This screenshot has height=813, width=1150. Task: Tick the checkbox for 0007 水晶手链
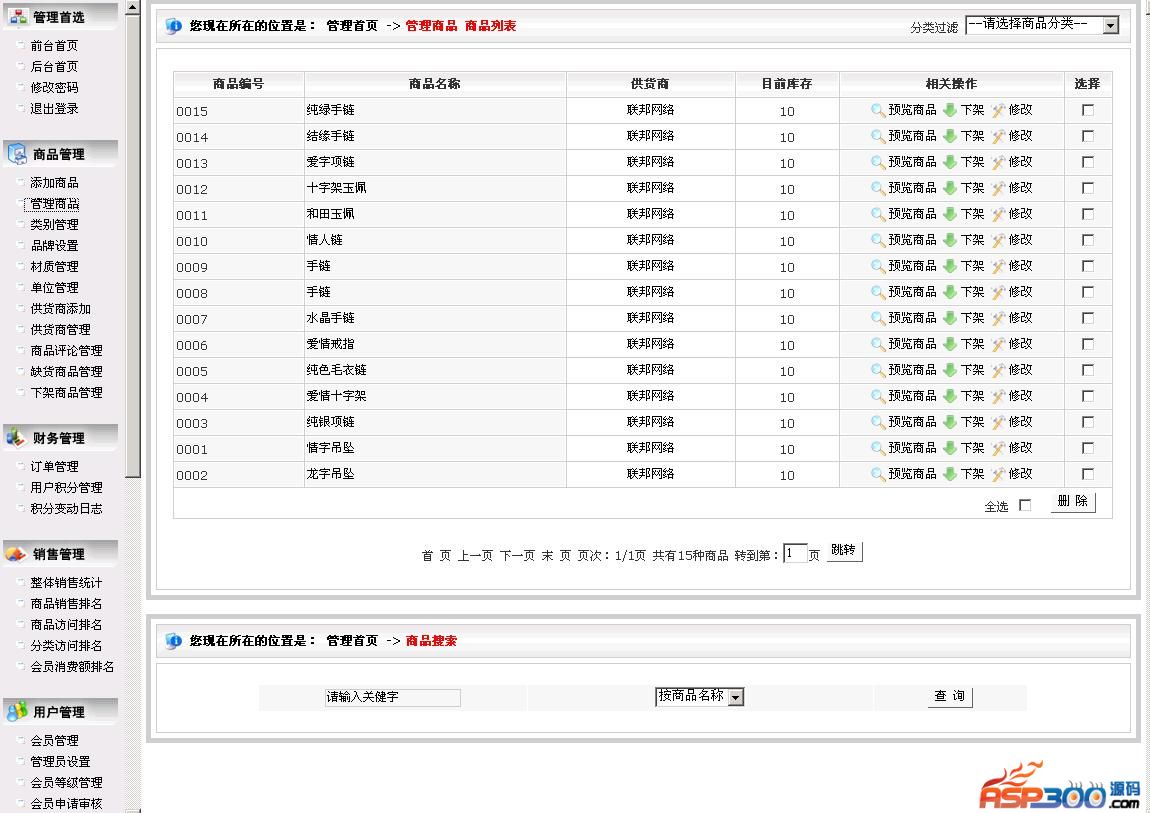tap(1088, 318)
